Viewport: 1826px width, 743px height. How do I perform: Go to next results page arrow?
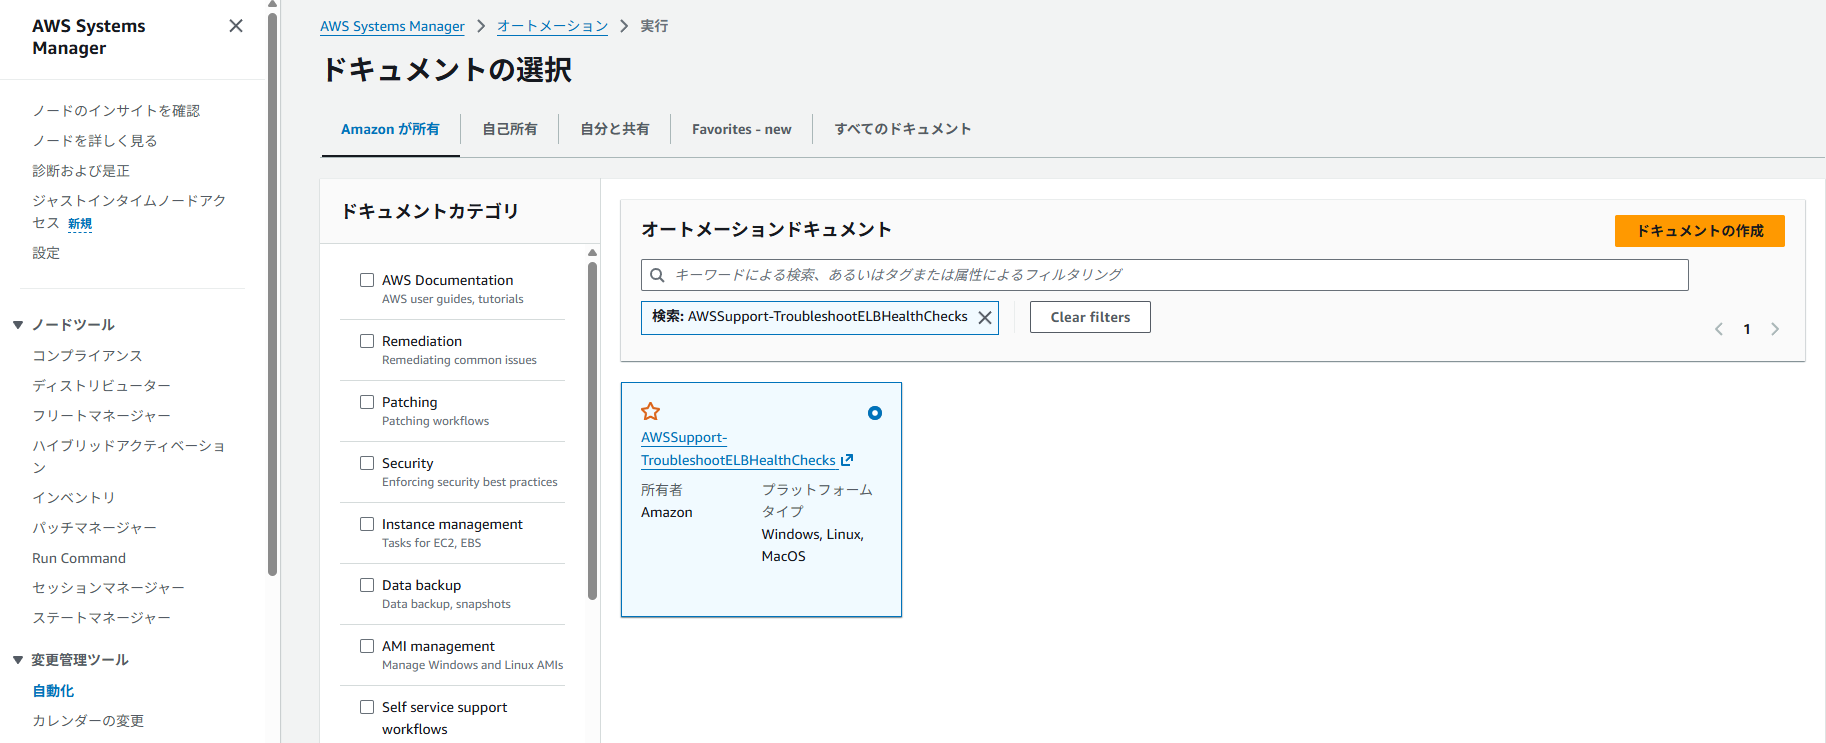1775,329
